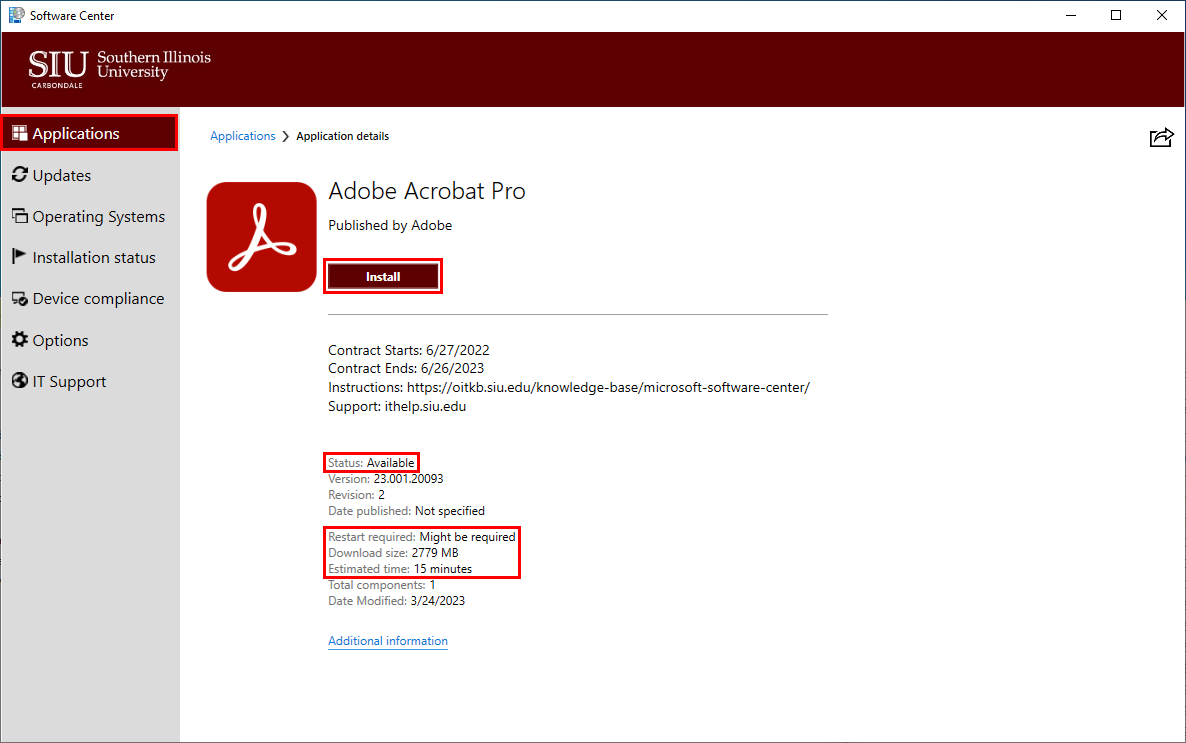The width and height of the screenshot is (1186, 743).
Task: Click Install for Adobe Acrobat Pro
Action: 383,276
